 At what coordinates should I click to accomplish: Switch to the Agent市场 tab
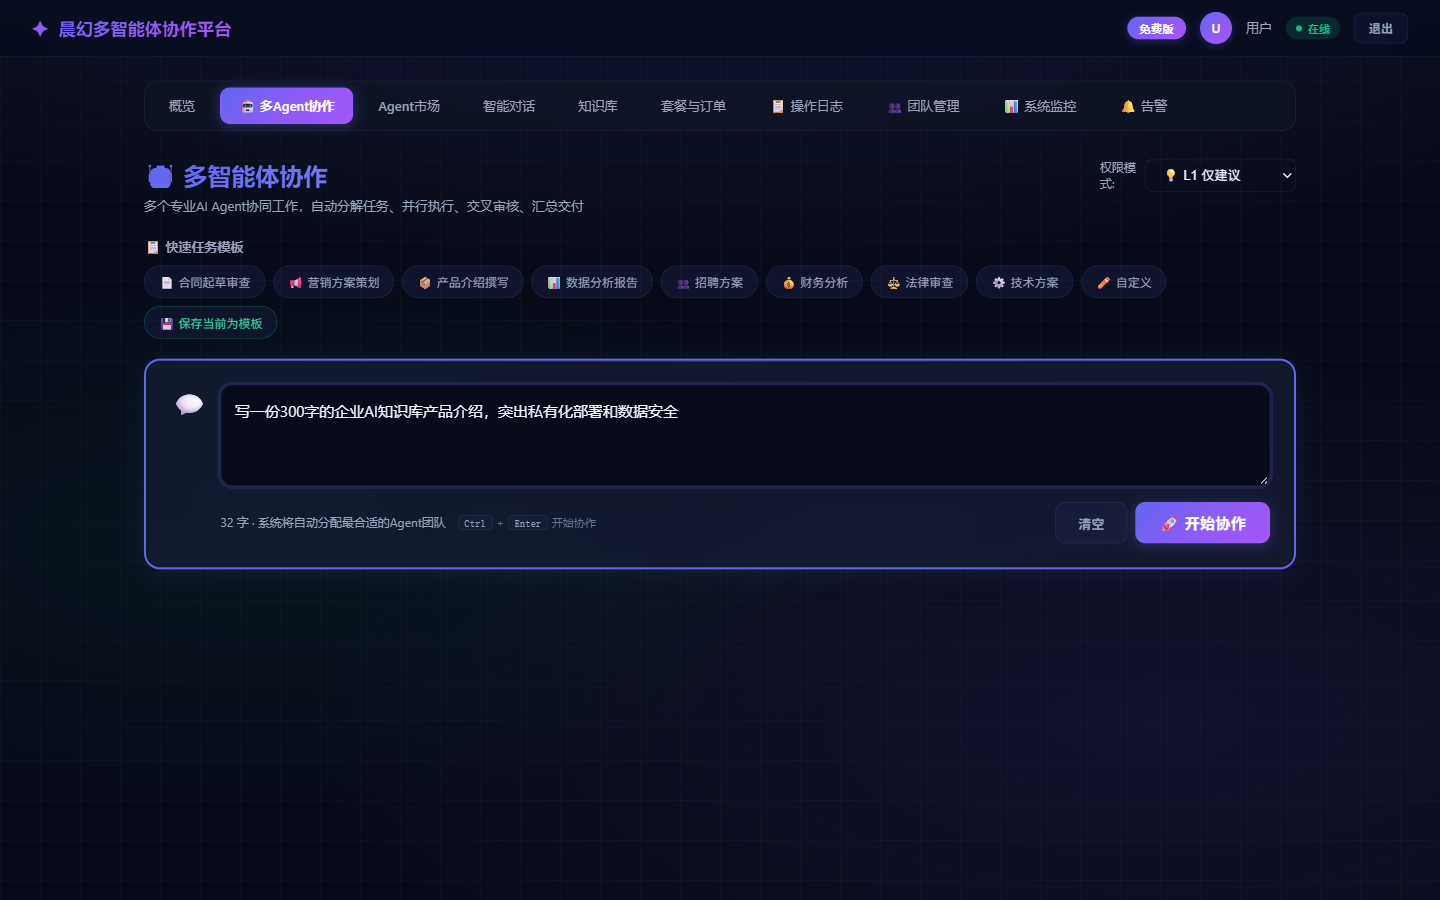[409, 106]
